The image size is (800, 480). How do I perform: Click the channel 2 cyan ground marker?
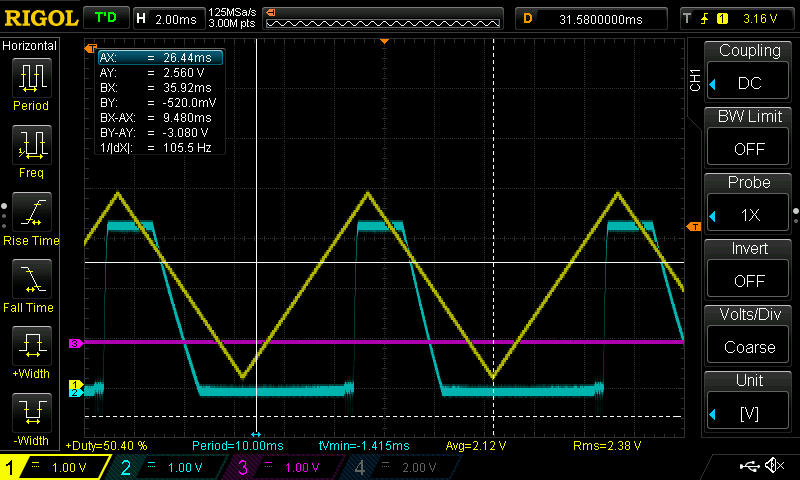click(x=75, y=393)
